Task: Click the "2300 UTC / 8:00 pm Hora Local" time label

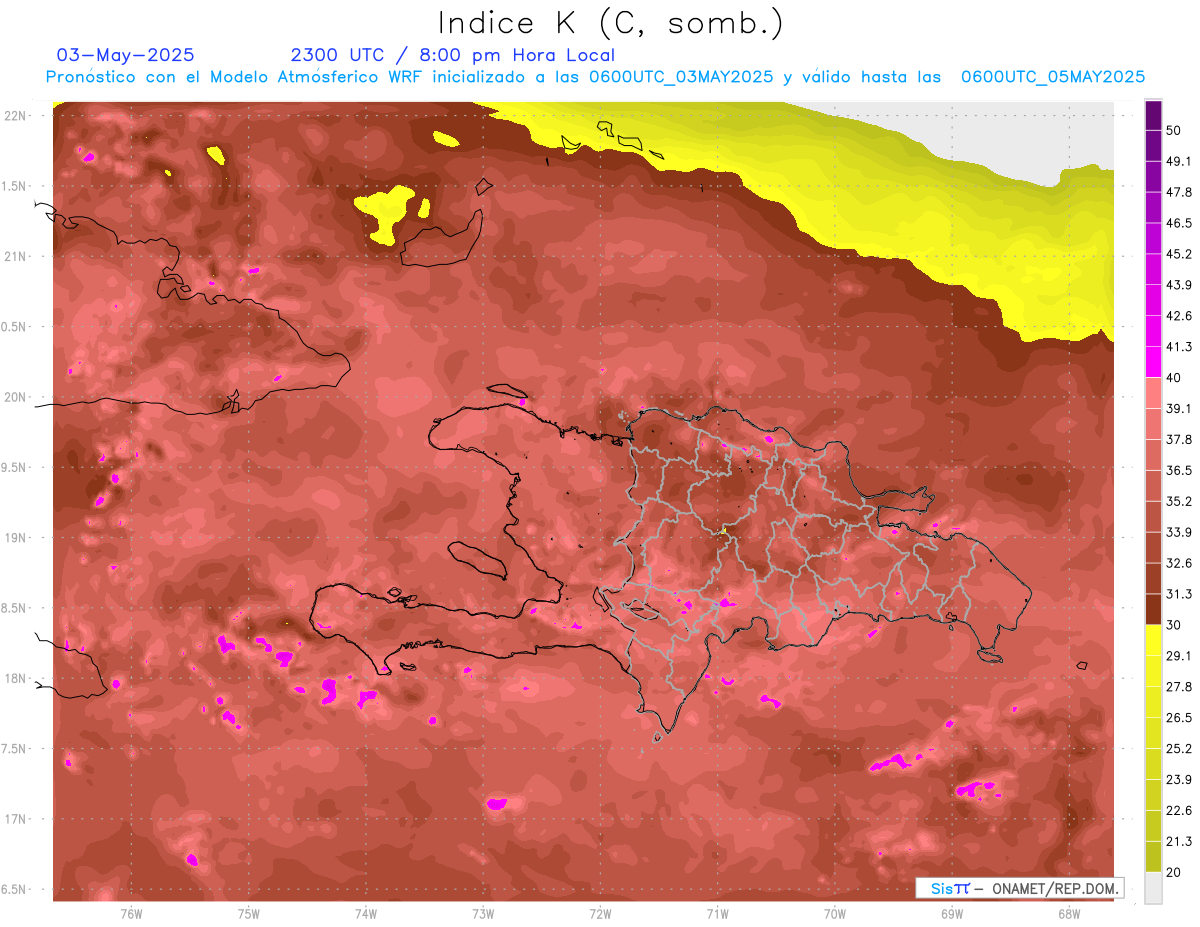Action: pyautogui.click(x=452, y=55)
